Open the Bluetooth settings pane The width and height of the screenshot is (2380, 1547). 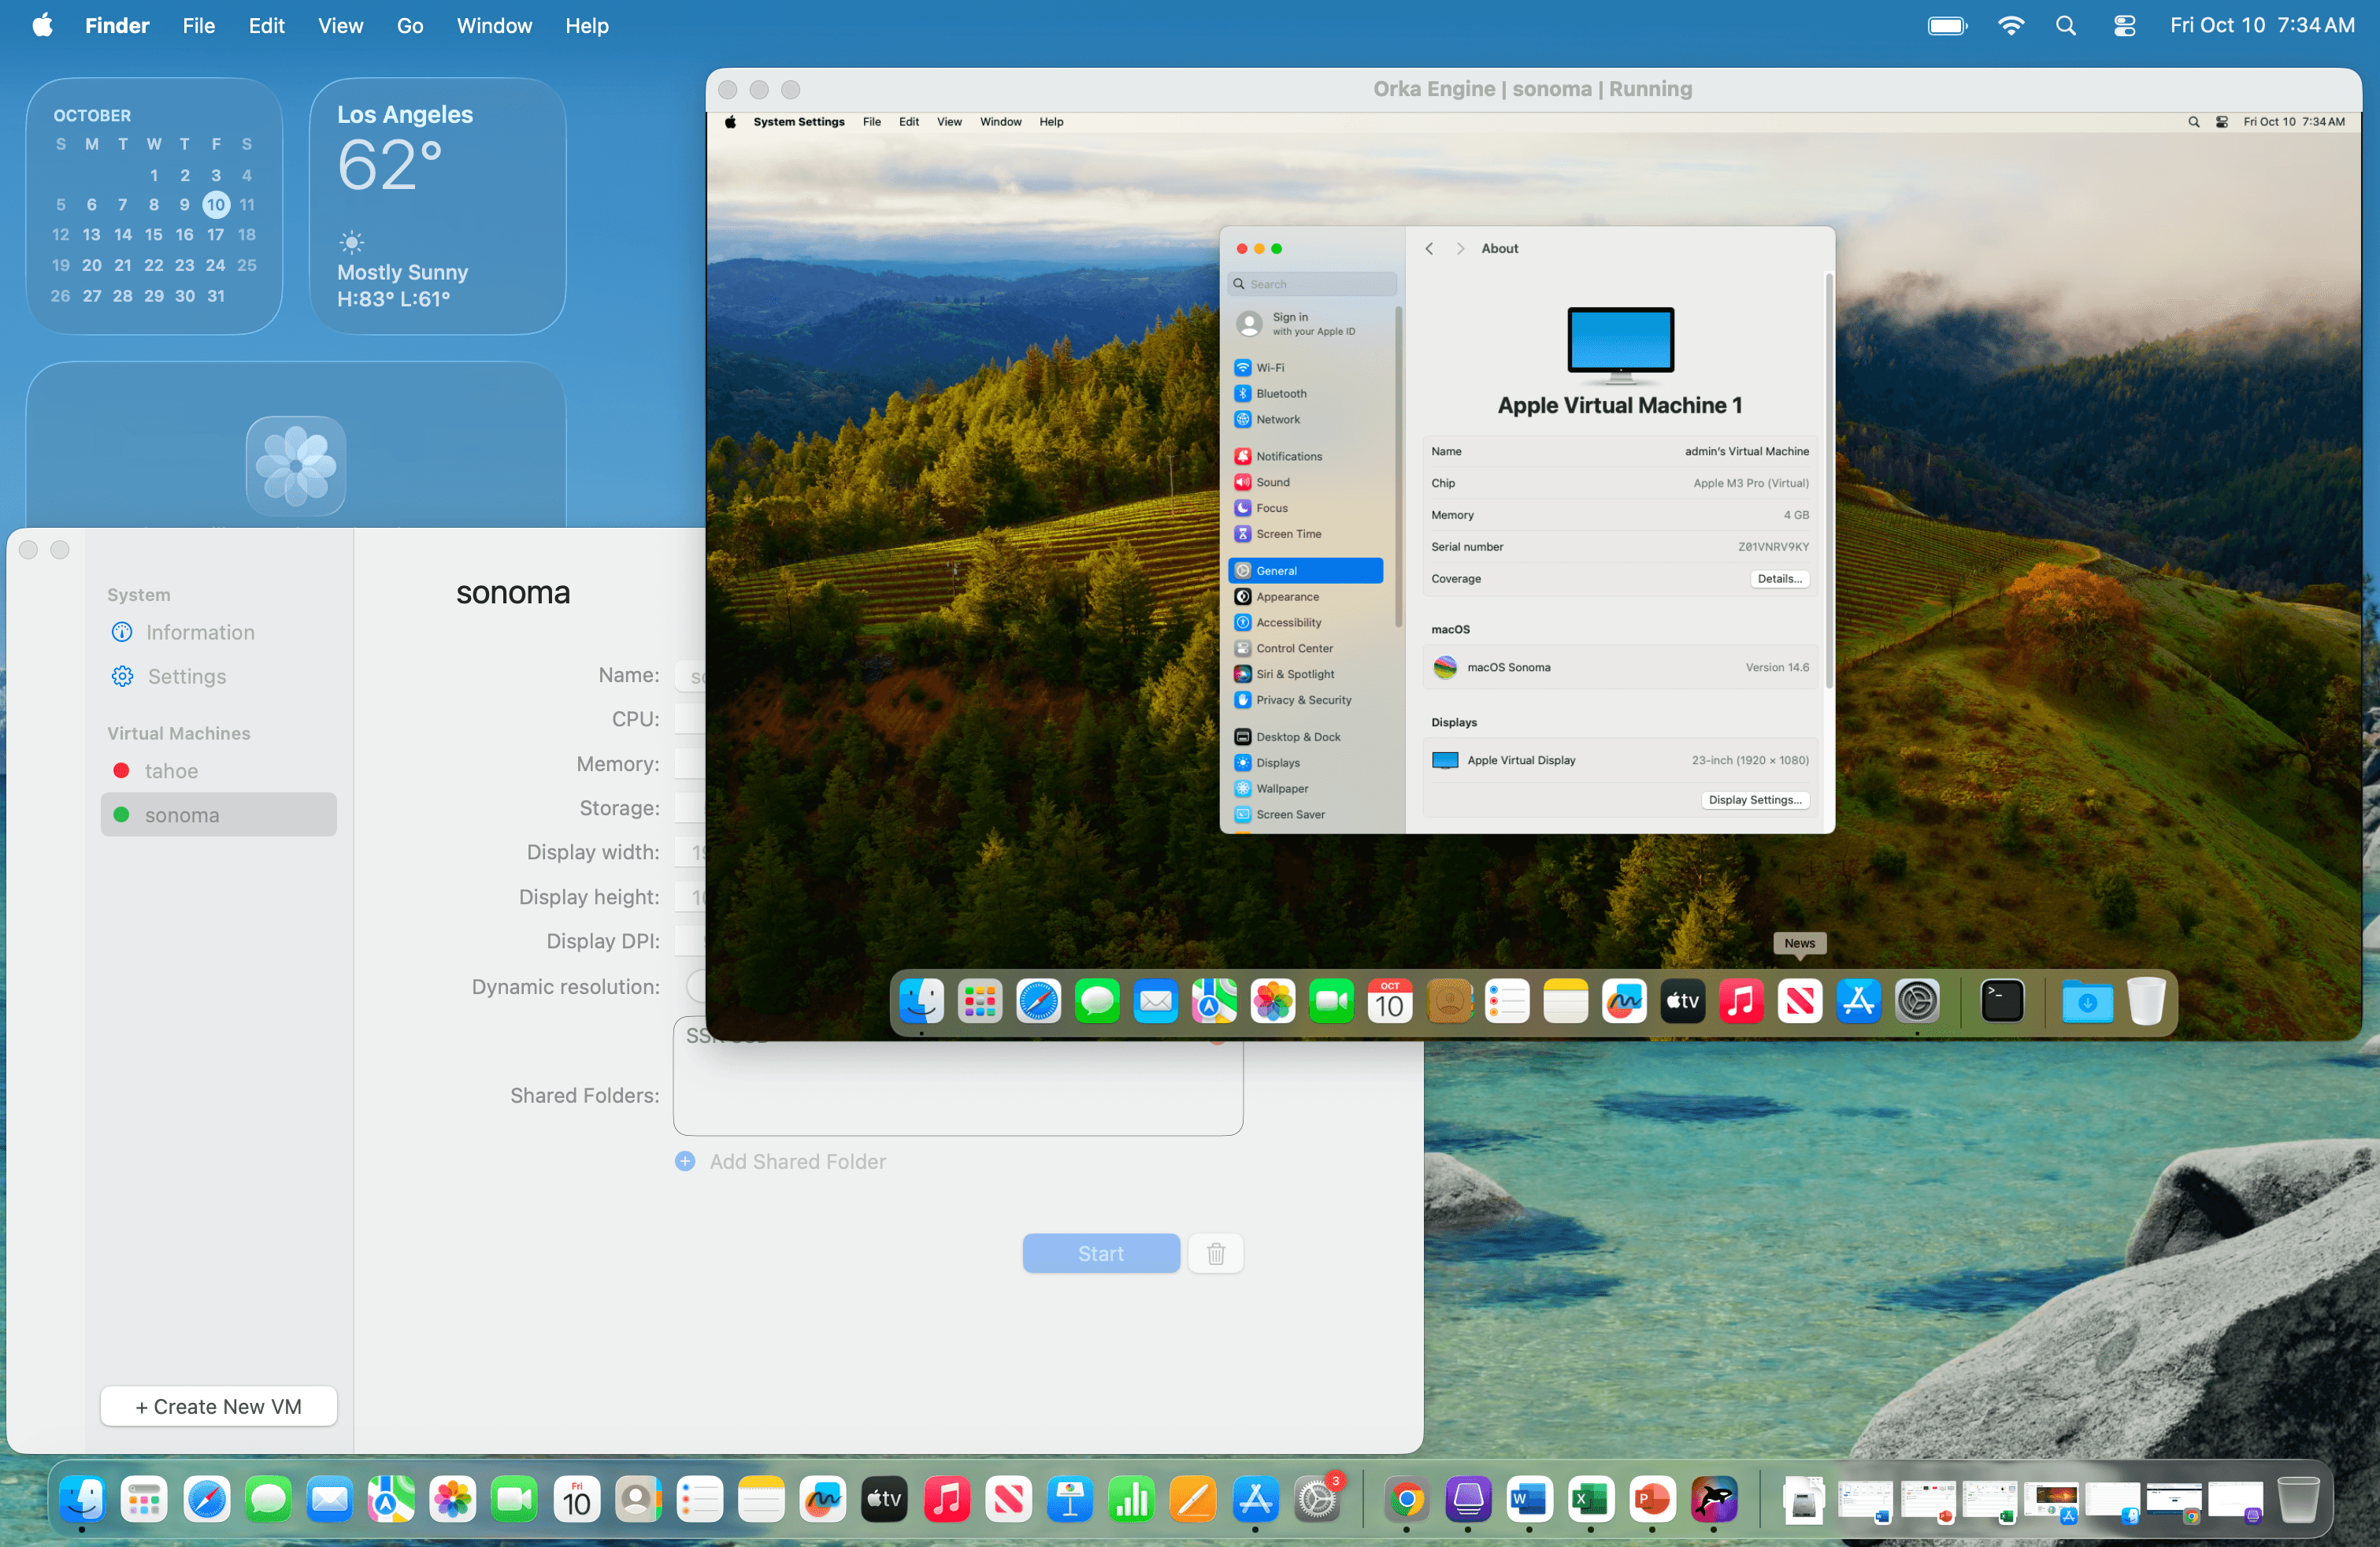(x=1278, y=393)
